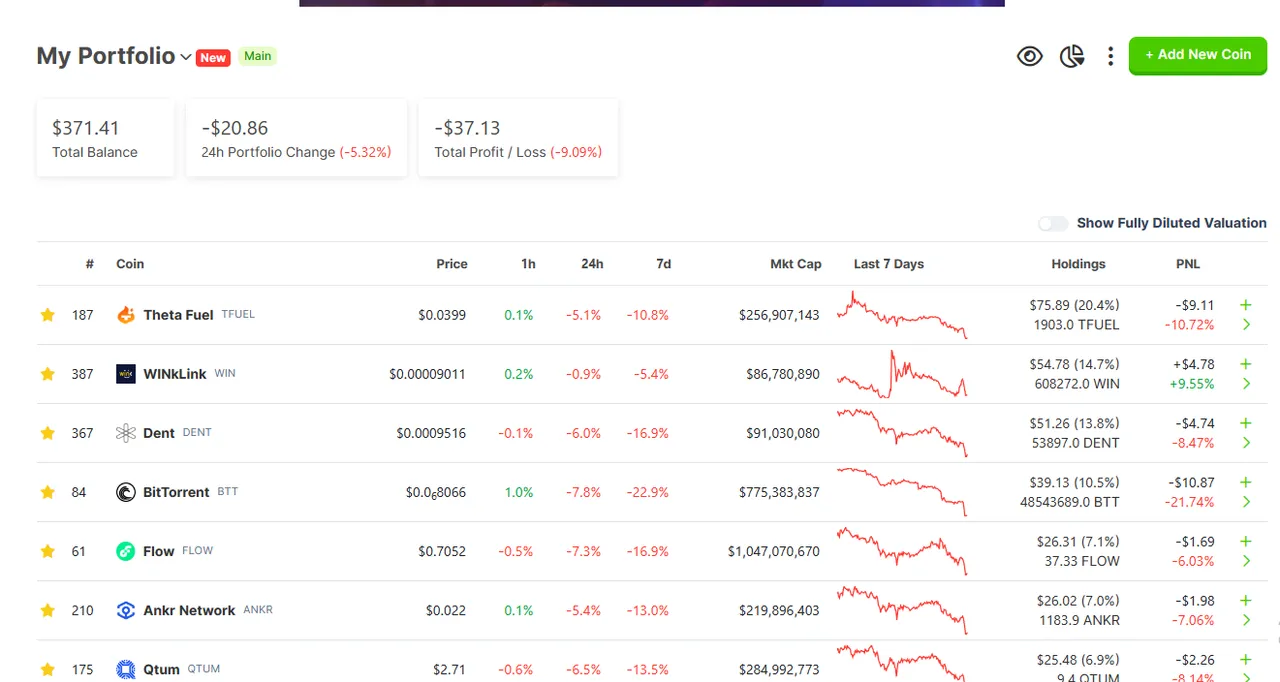This screenshot has height=682, width=1280.
Task: Expand WINkLink row details chevron
Action: click(x=1246, y=384)
